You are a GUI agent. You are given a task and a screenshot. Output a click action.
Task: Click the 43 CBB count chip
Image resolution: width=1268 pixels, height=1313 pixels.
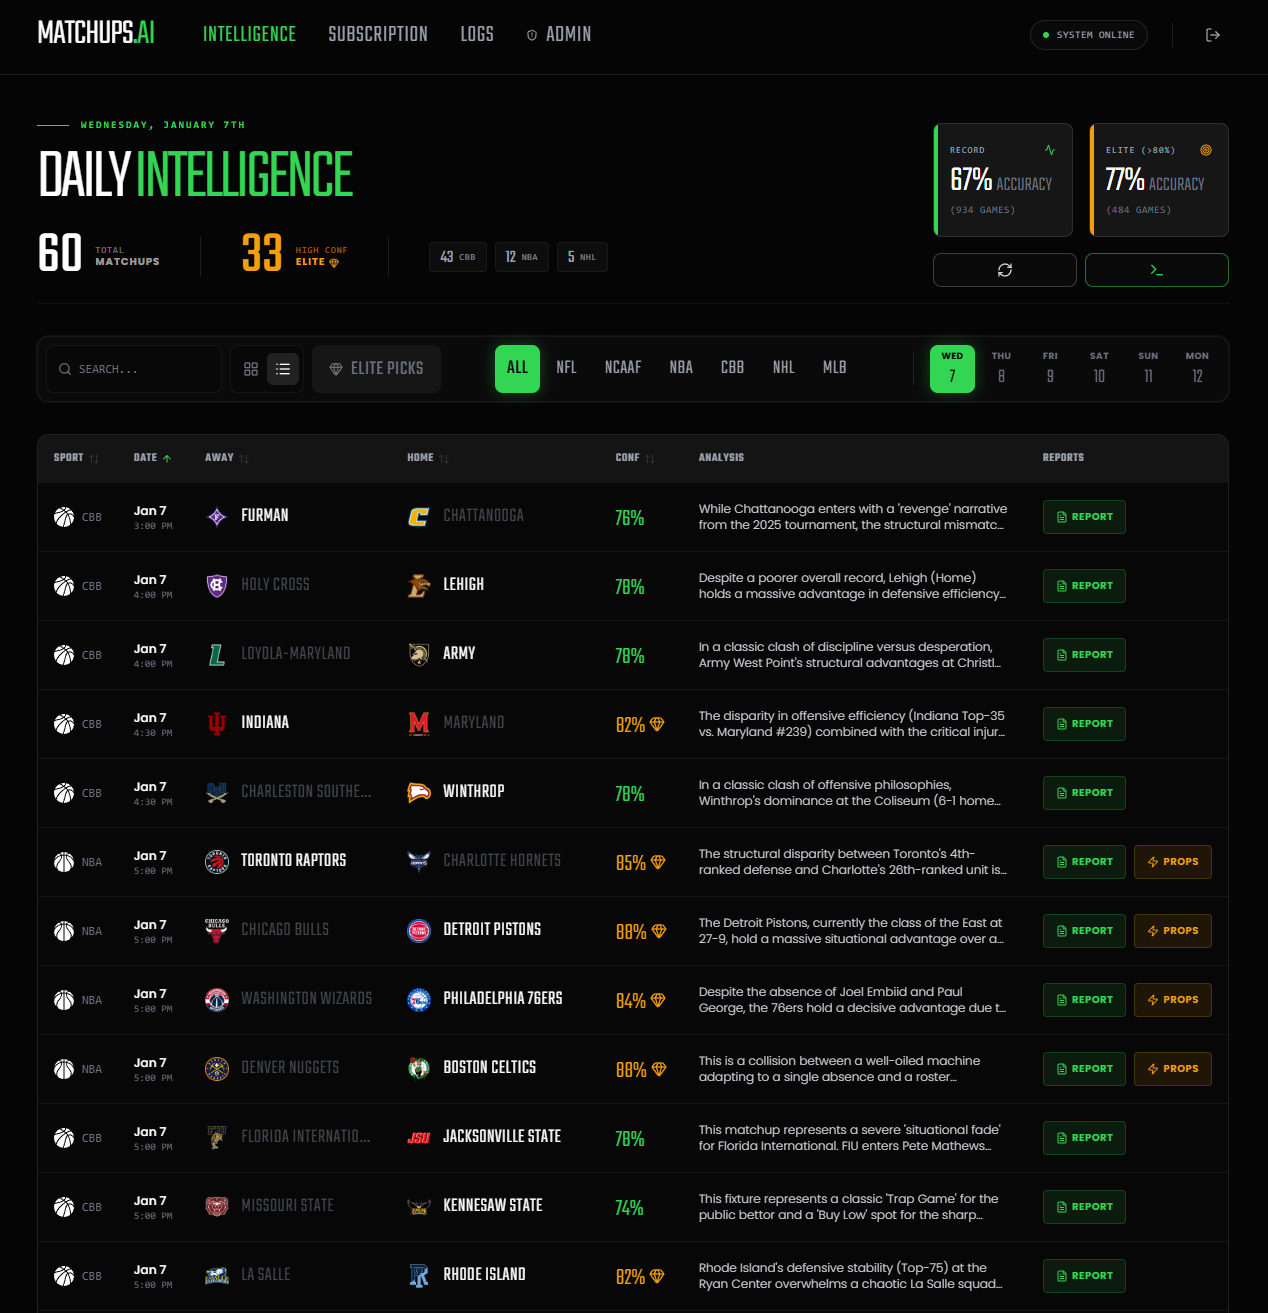458,257
